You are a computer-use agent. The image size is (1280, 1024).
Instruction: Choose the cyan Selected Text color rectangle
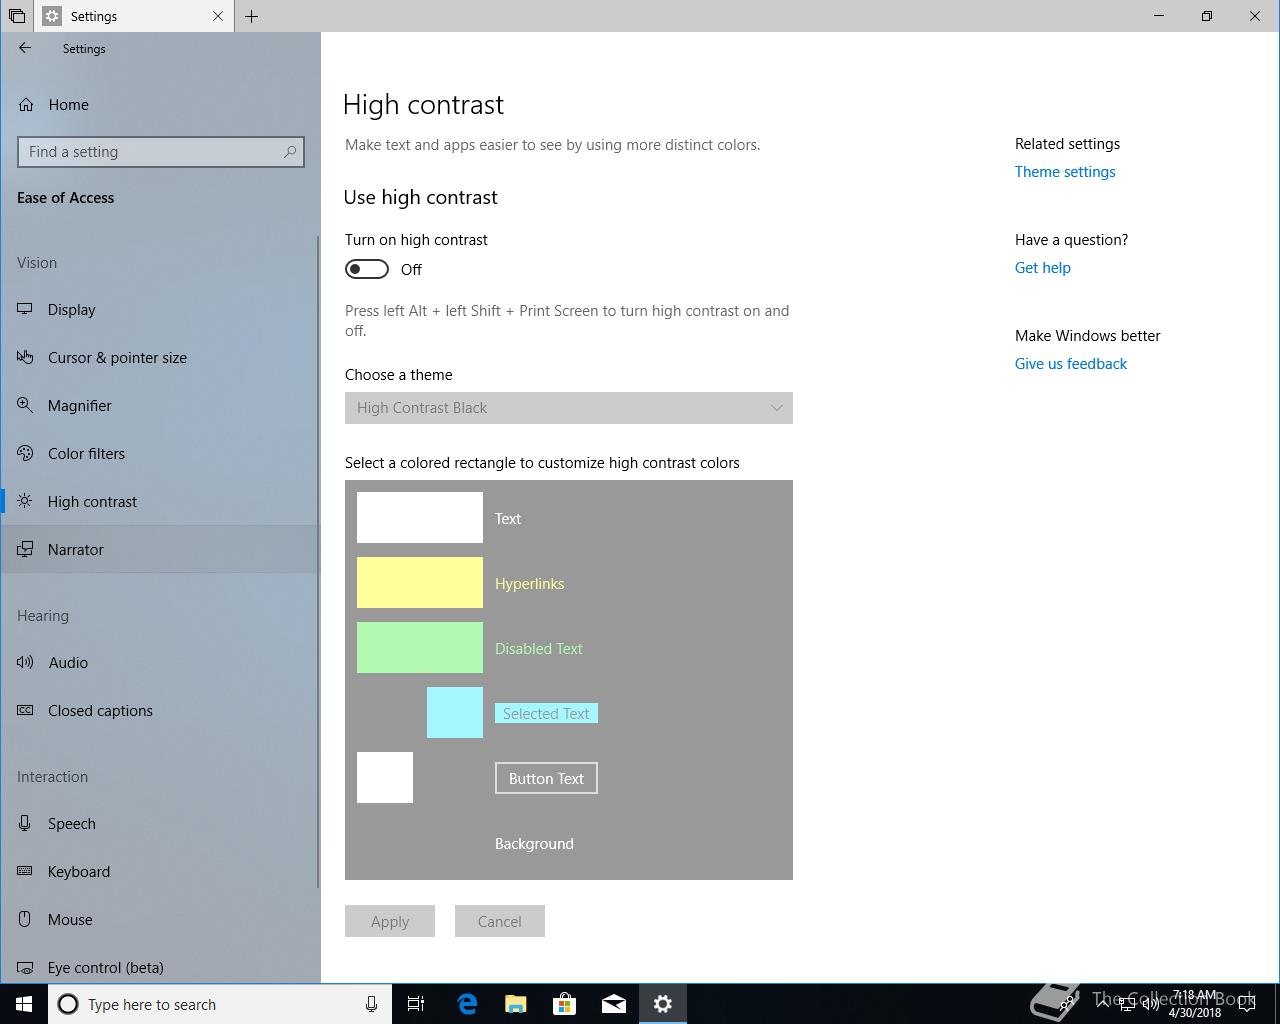point(455,712)
